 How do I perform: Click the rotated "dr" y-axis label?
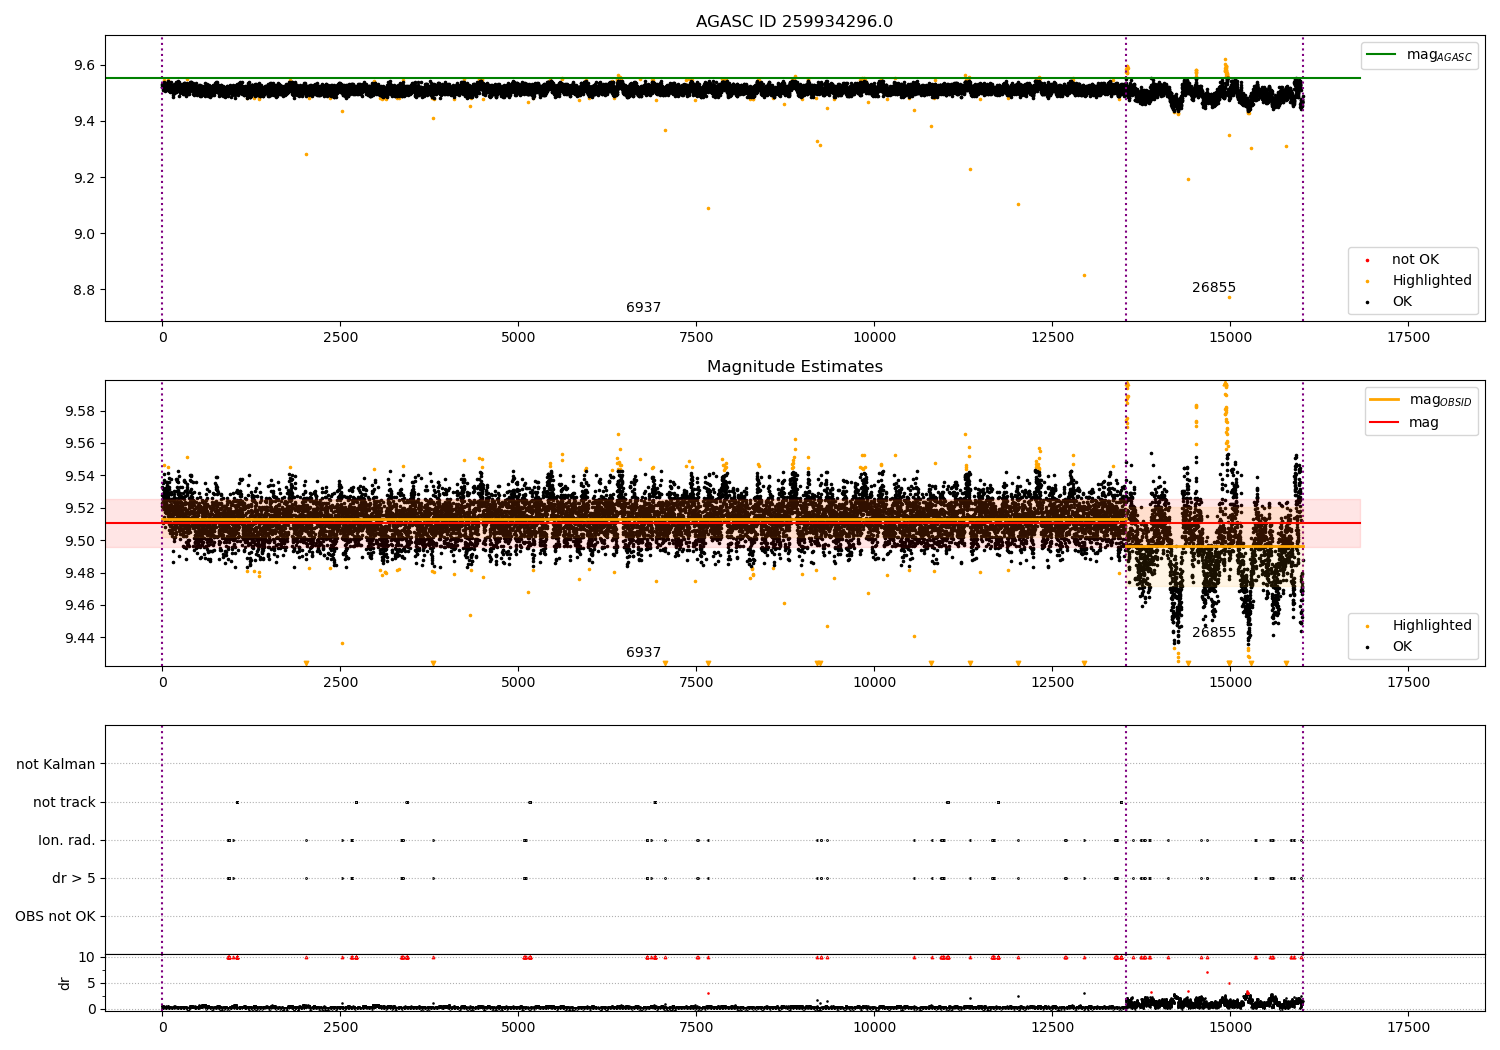coord(65,983)
